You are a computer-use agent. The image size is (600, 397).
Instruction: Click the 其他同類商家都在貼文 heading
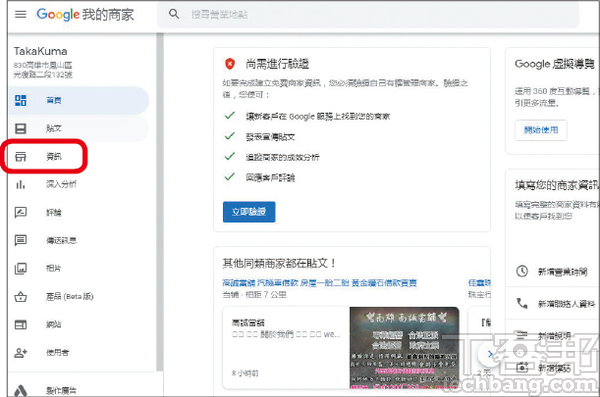point(279,263)
